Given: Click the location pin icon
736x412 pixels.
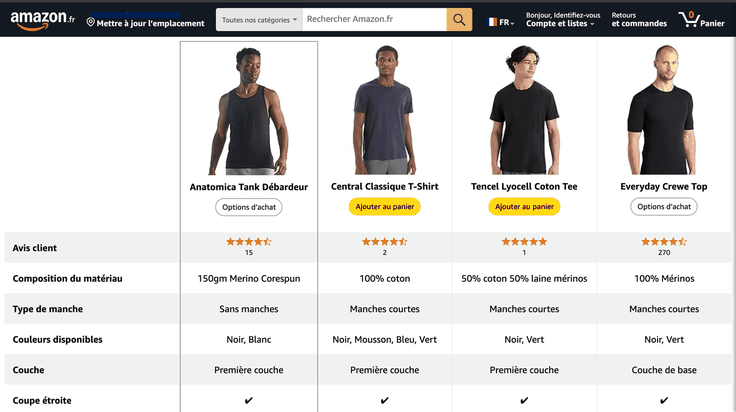Looking at the screenshot, I should tap(91, 22).
